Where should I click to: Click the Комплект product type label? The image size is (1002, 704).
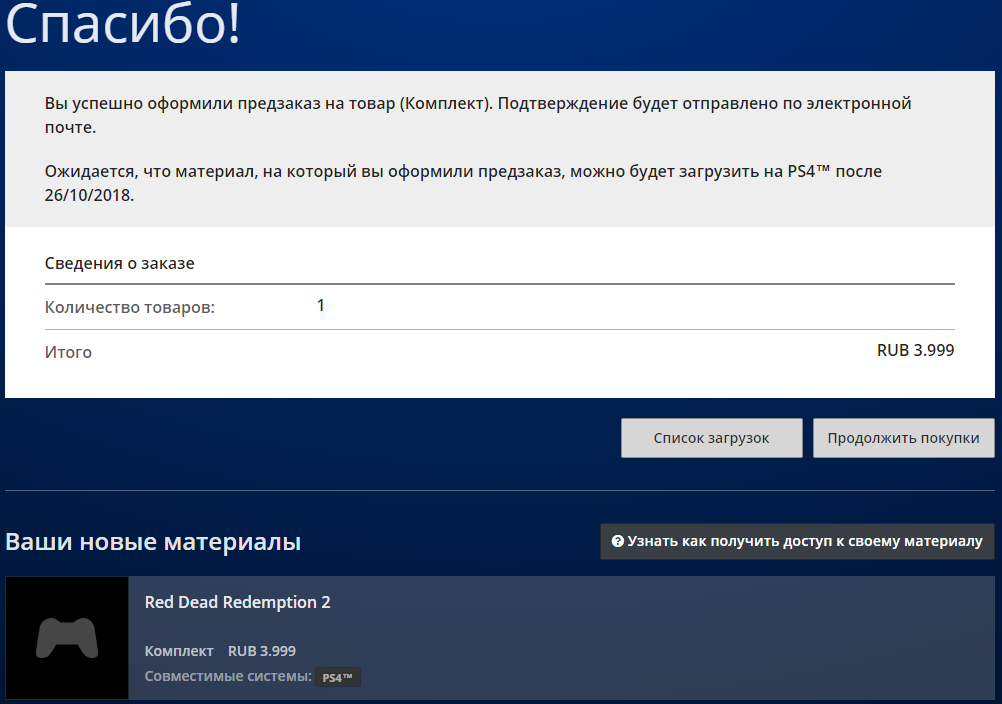tap(179, 650)
